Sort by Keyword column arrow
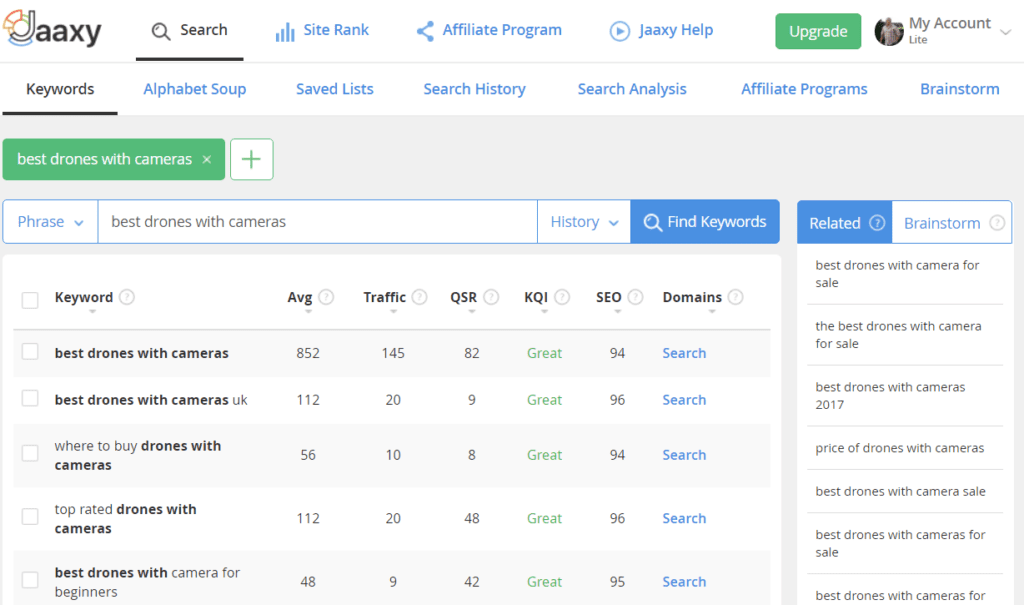 (92, 312)
